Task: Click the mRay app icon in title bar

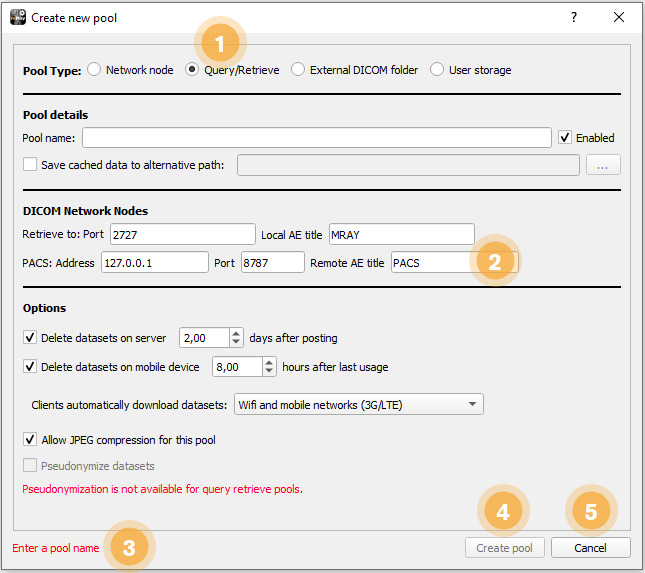Action: (18, 17)
